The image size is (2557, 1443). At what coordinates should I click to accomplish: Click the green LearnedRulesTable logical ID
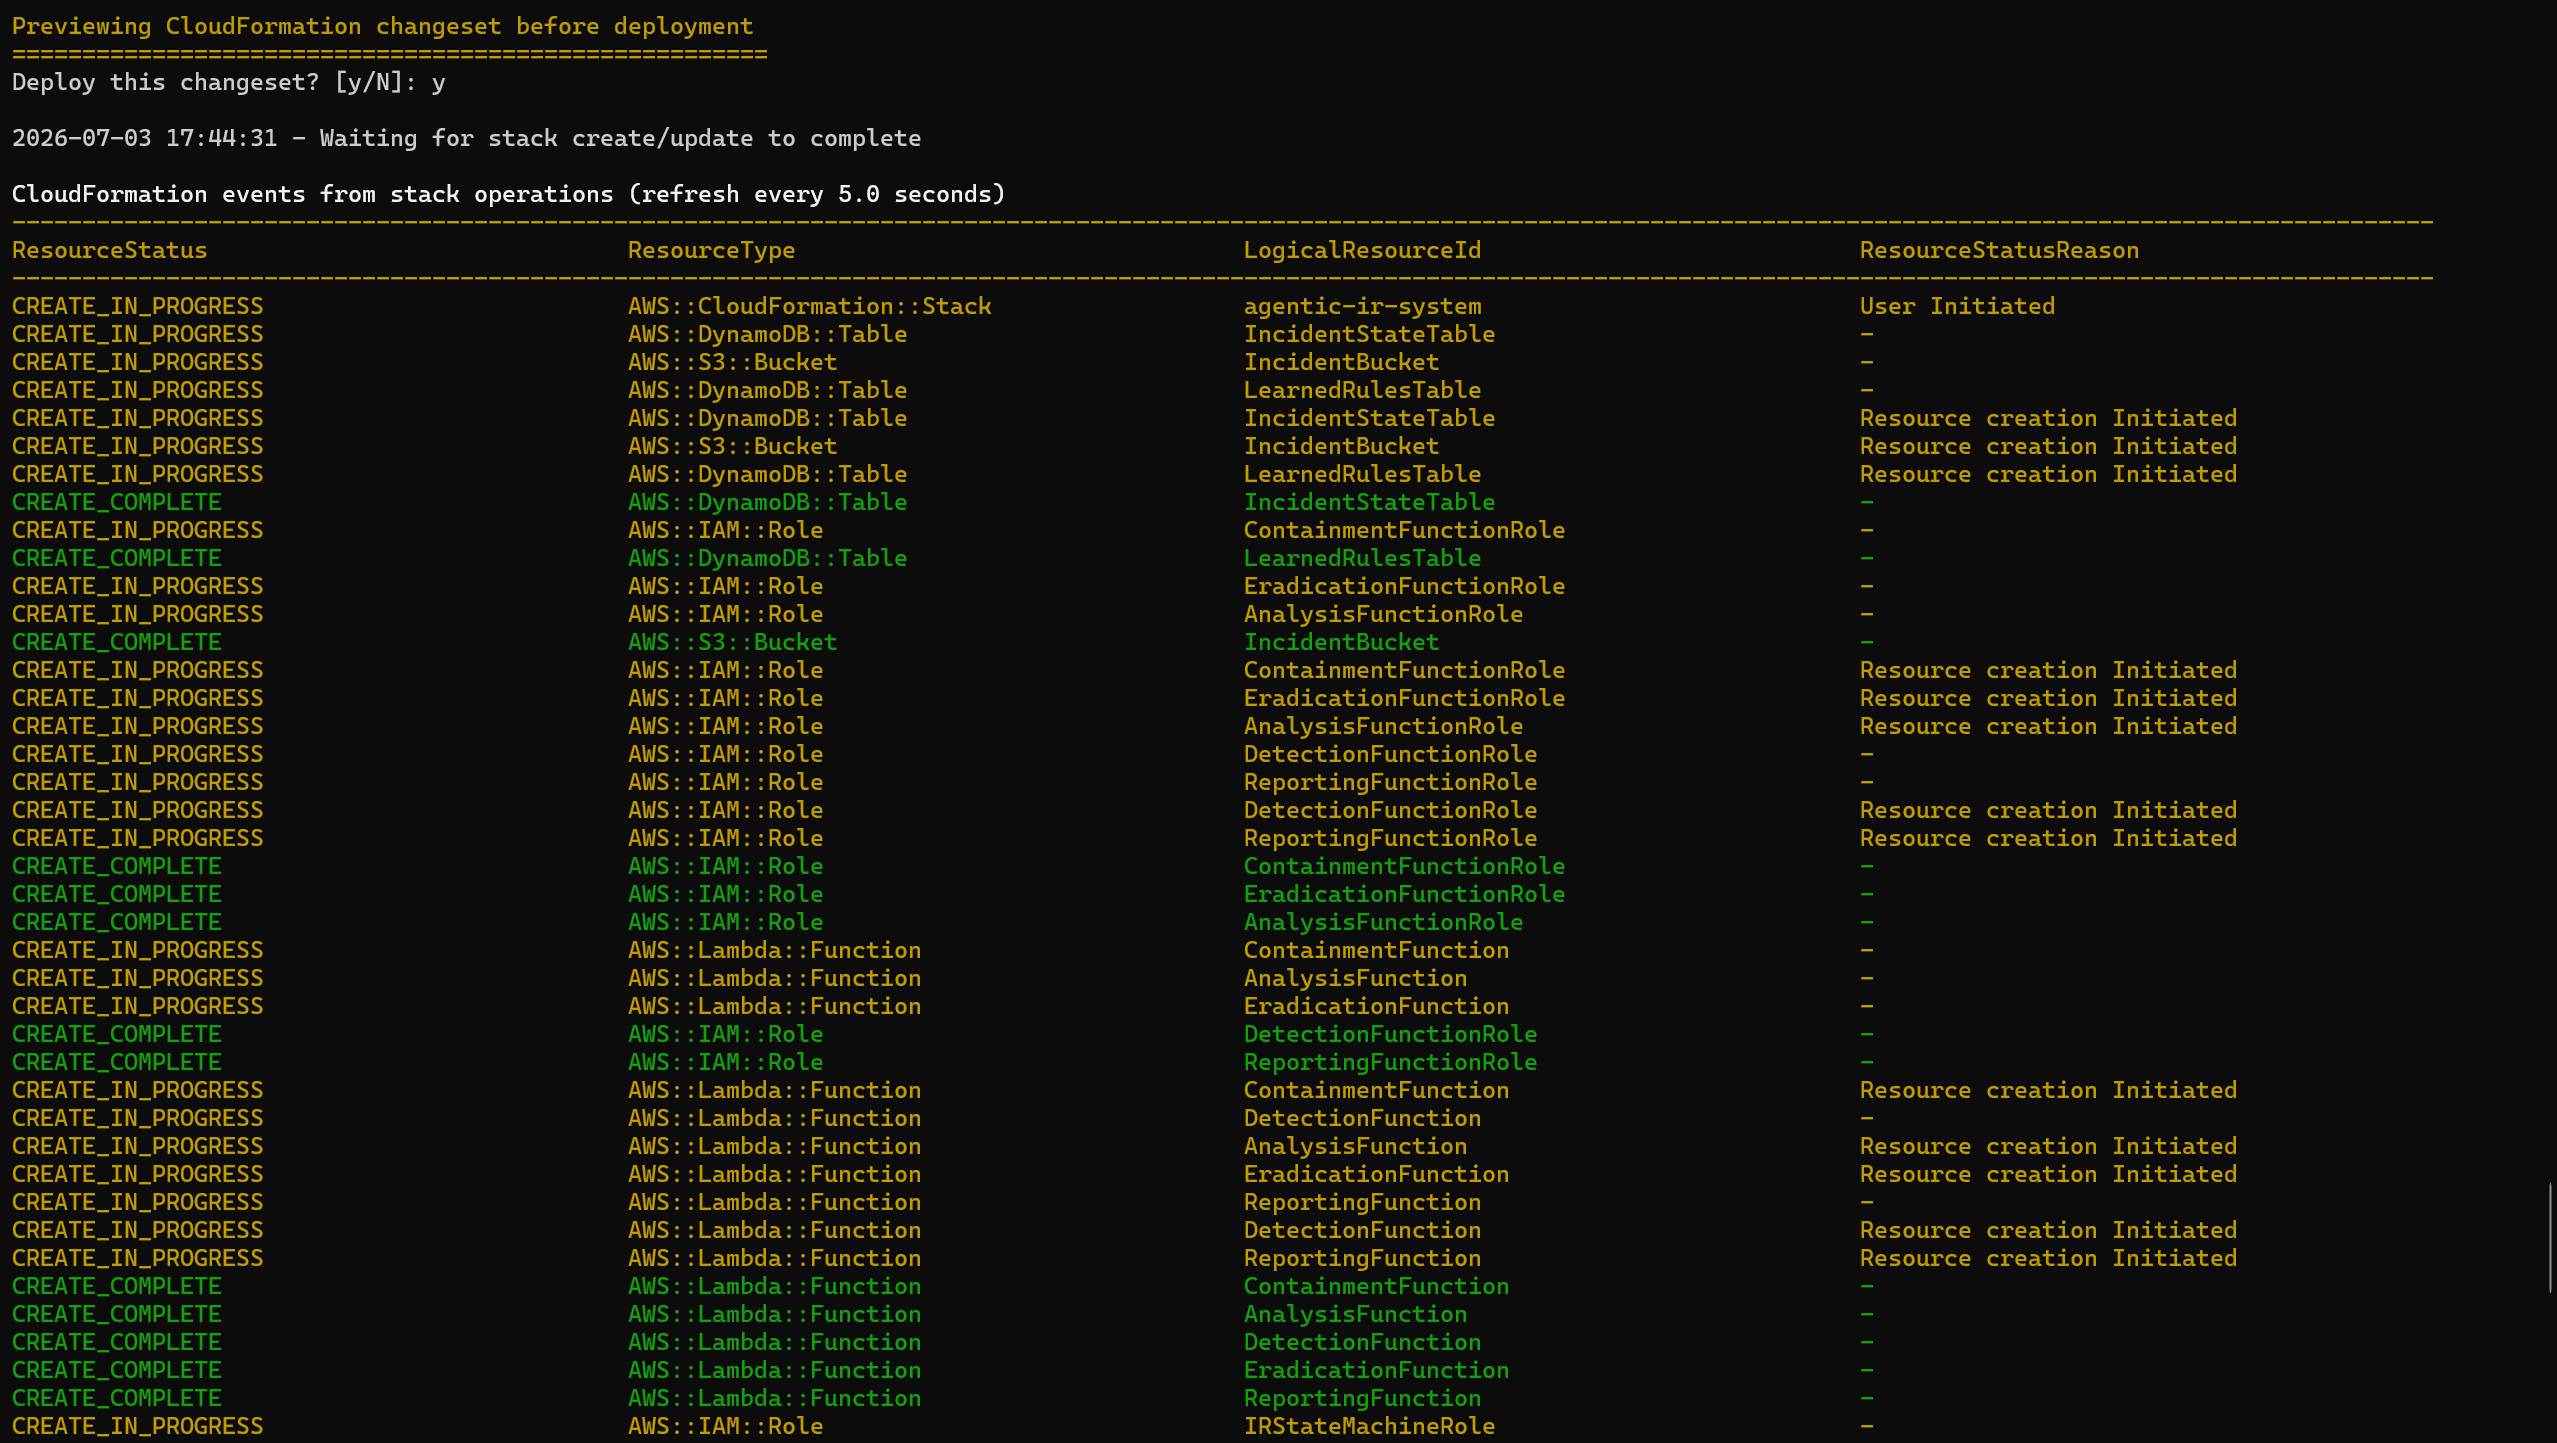pyautogui.click(x=1363, y=558)
